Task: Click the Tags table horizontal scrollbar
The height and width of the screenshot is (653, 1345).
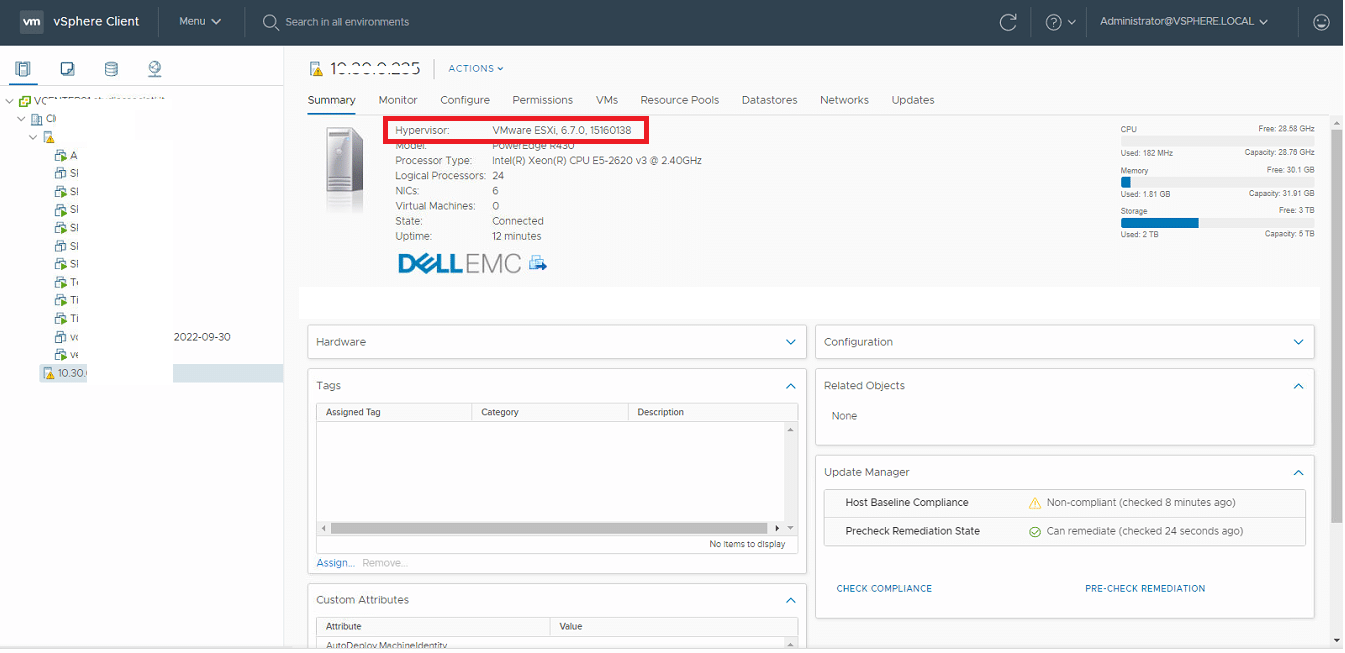Action: pos(549,528)
